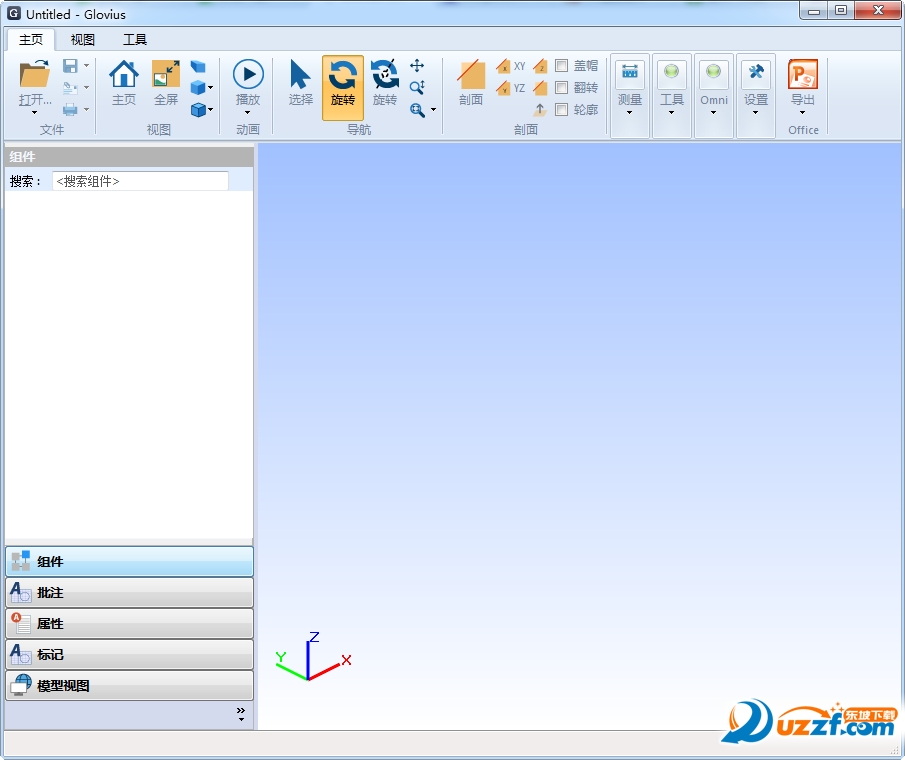Expand the middle cube view dropdown arrow

click(211, 88)
